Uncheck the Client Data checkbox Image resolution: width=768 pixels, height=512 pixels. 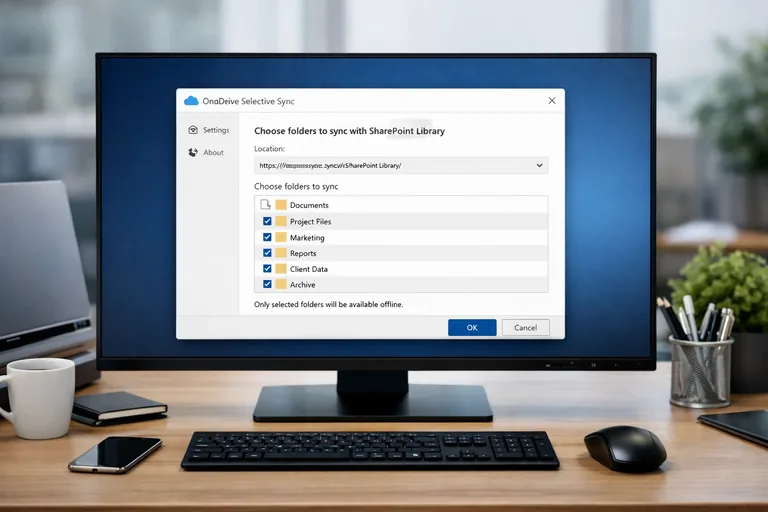tap(267, 268)
